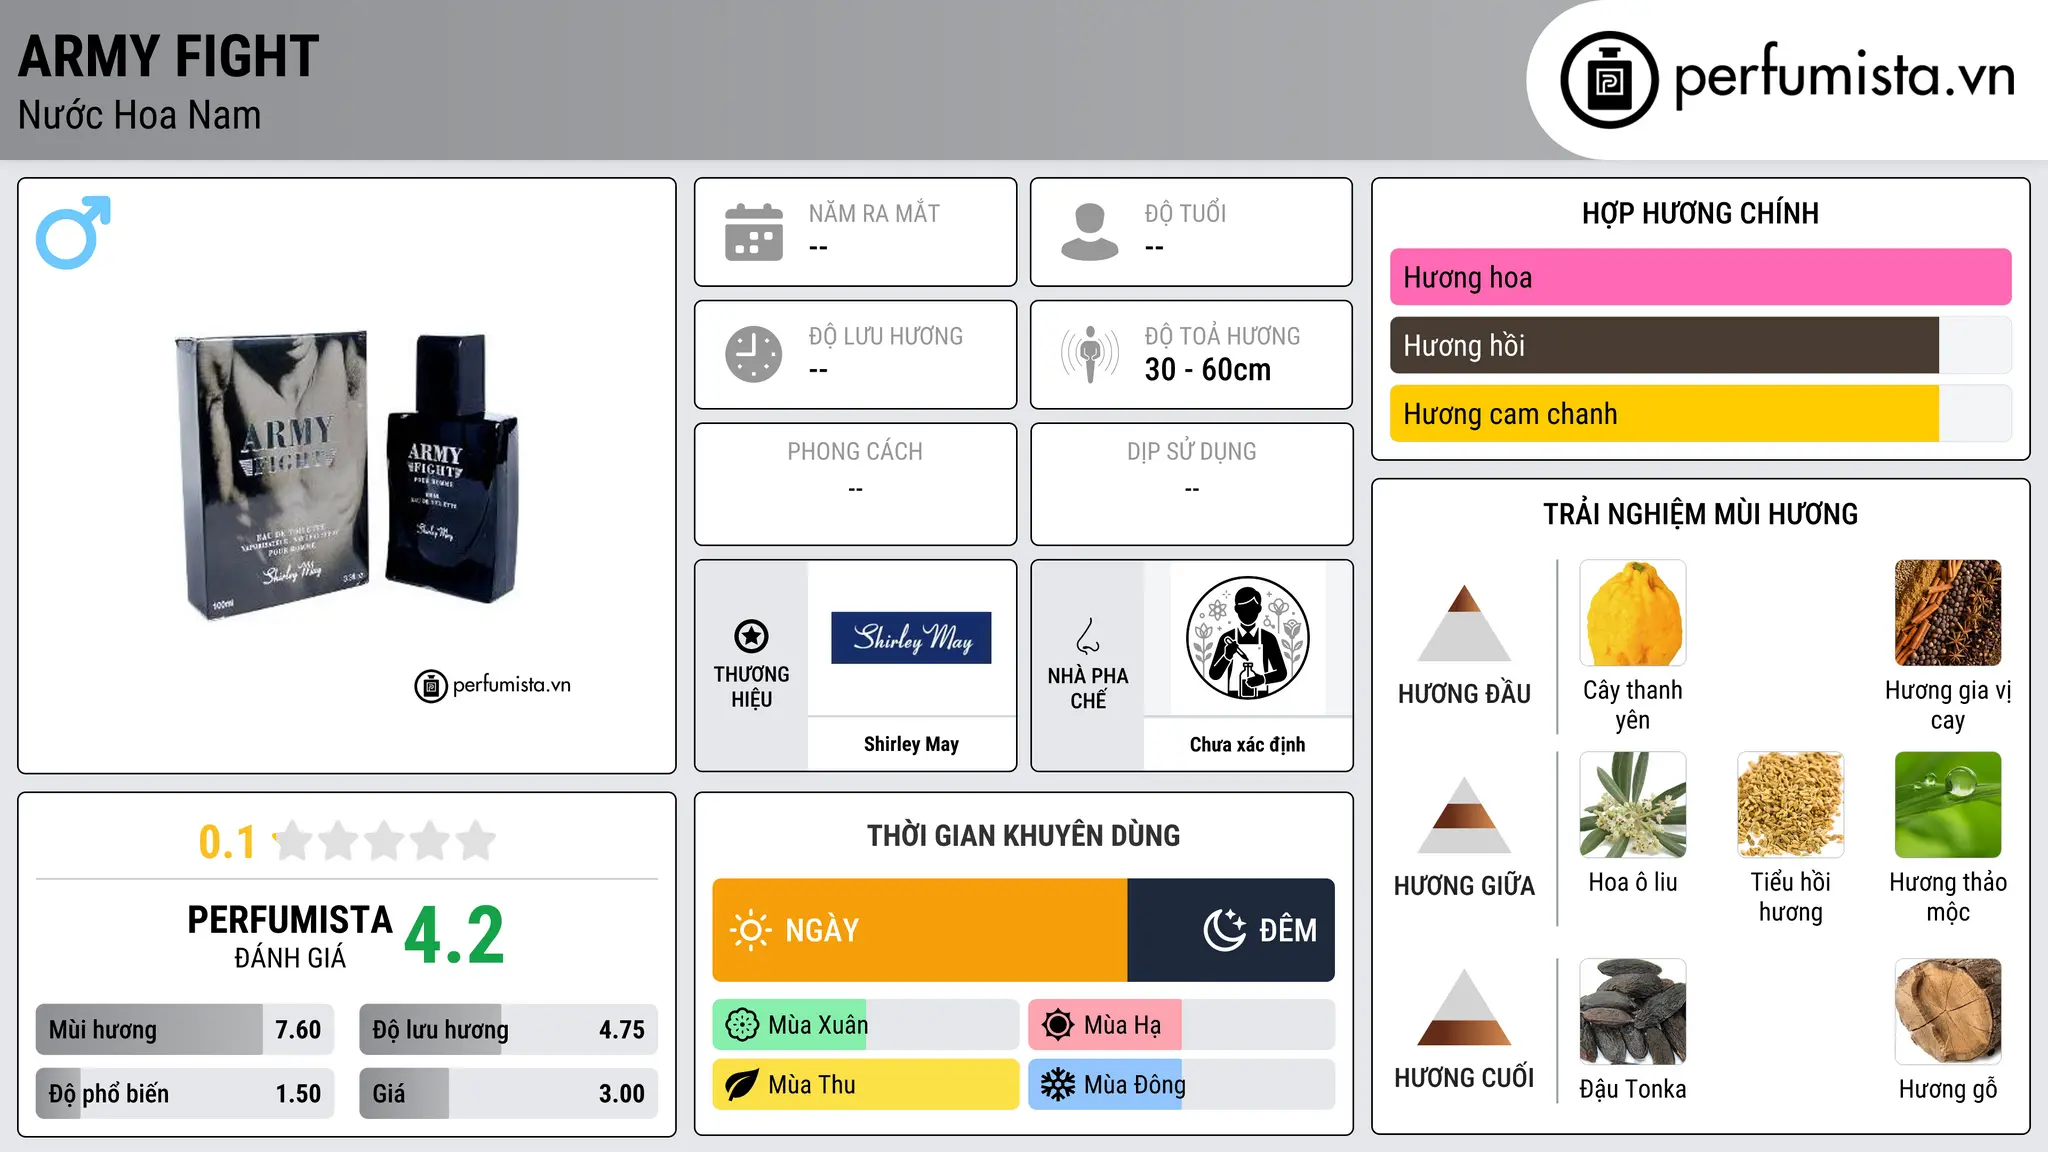Screen dimensions: 2048x1152
Task: Click the Giá score 3.00
Action: click(x=622, y=1094)
